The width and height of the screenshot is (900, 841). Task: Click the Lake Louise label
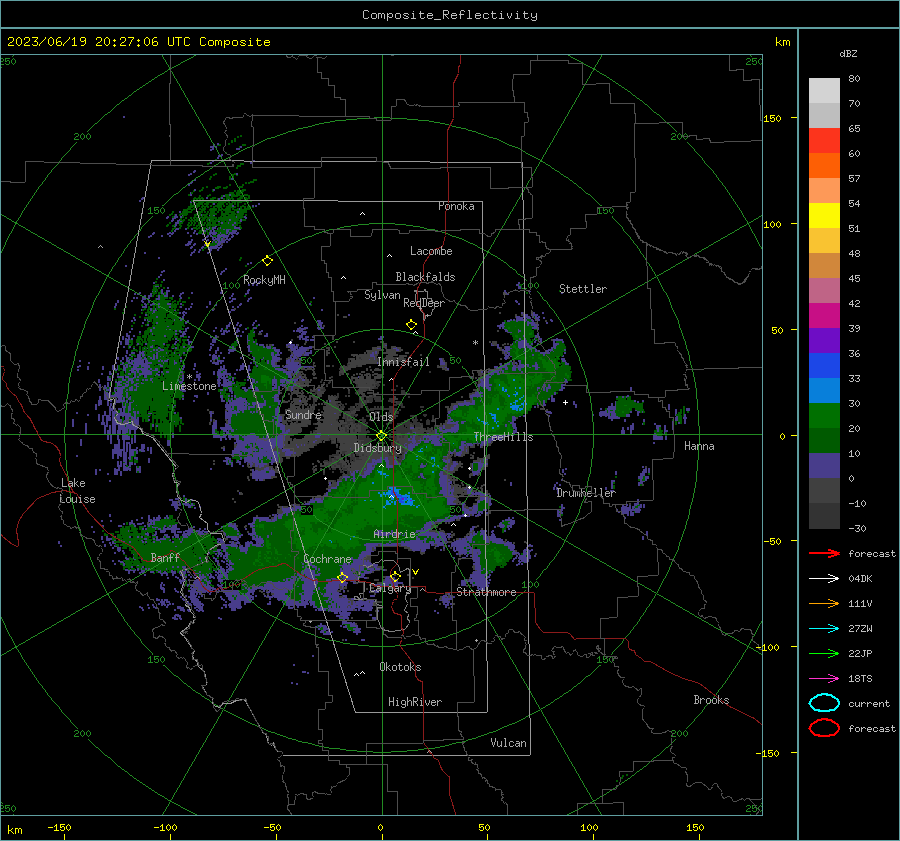coord(77,491)
